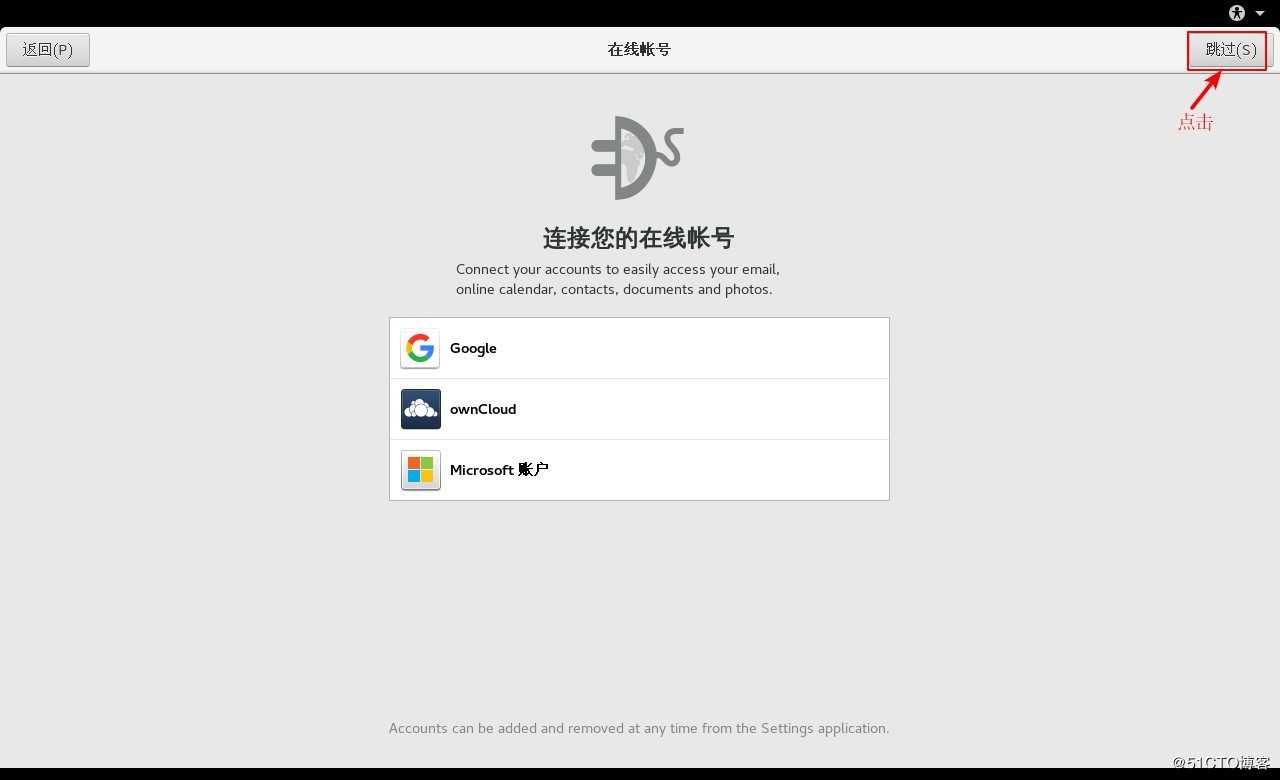Go back with the 返回(P) button

(48, 50)
